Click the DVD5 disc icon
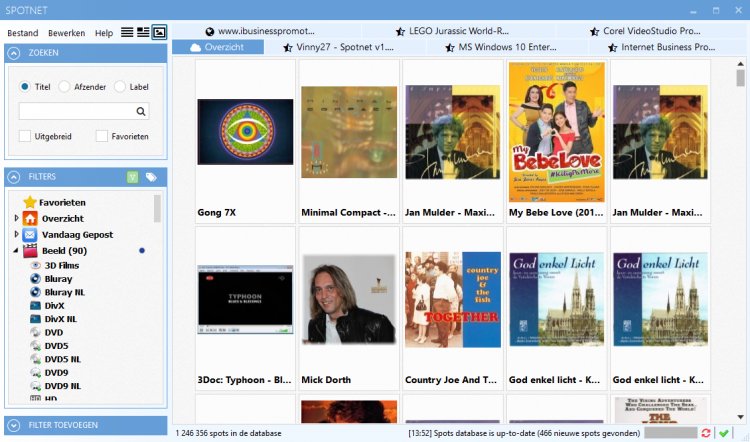 coord(35,345)
